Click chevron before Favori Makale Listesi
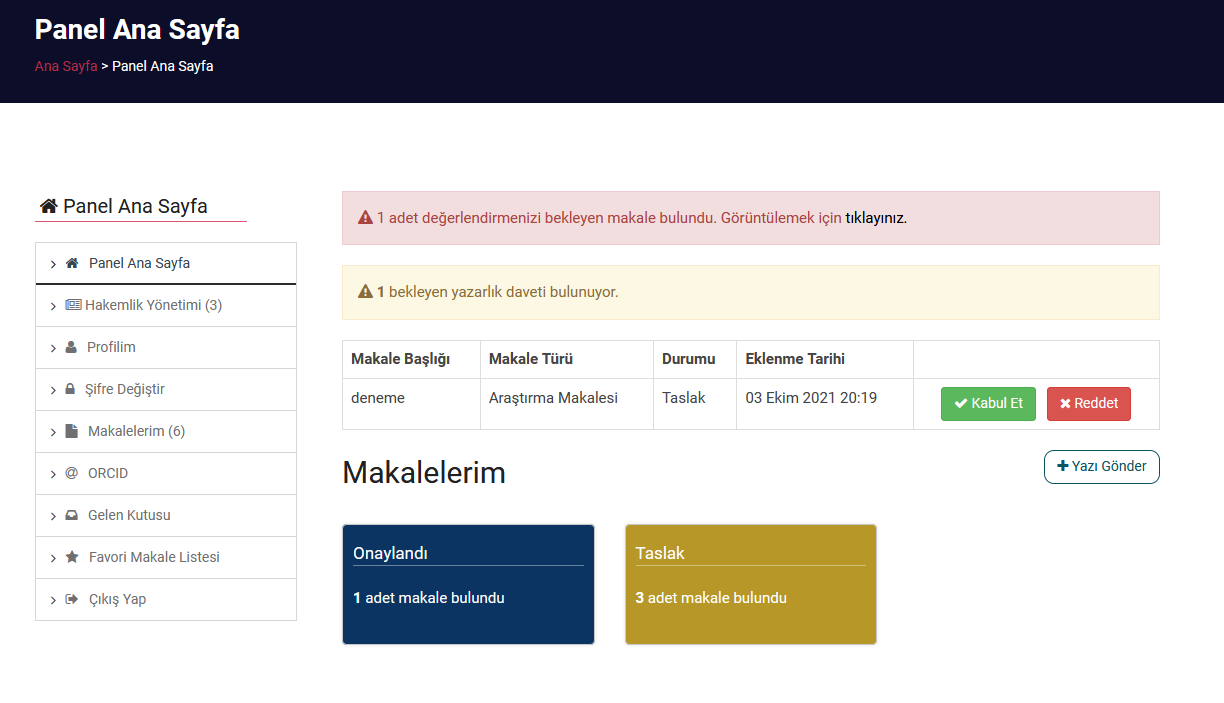 coord(53,558)
